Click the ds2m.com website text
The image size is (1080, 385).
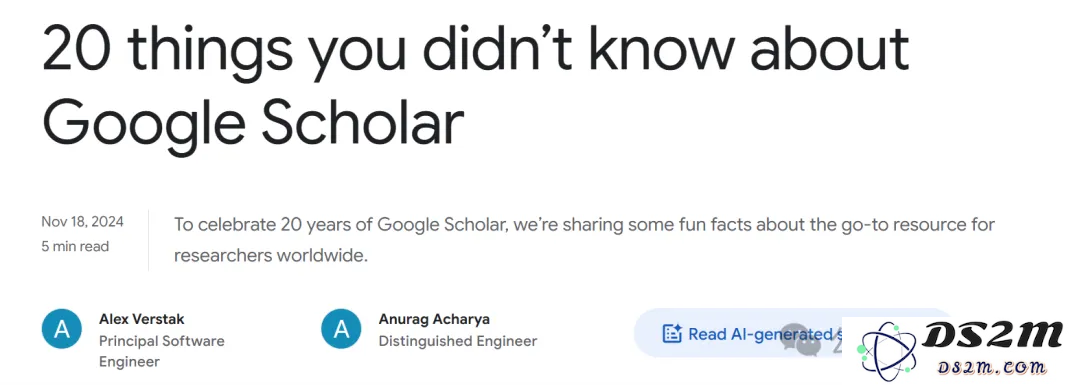click(x=990, y=366)
